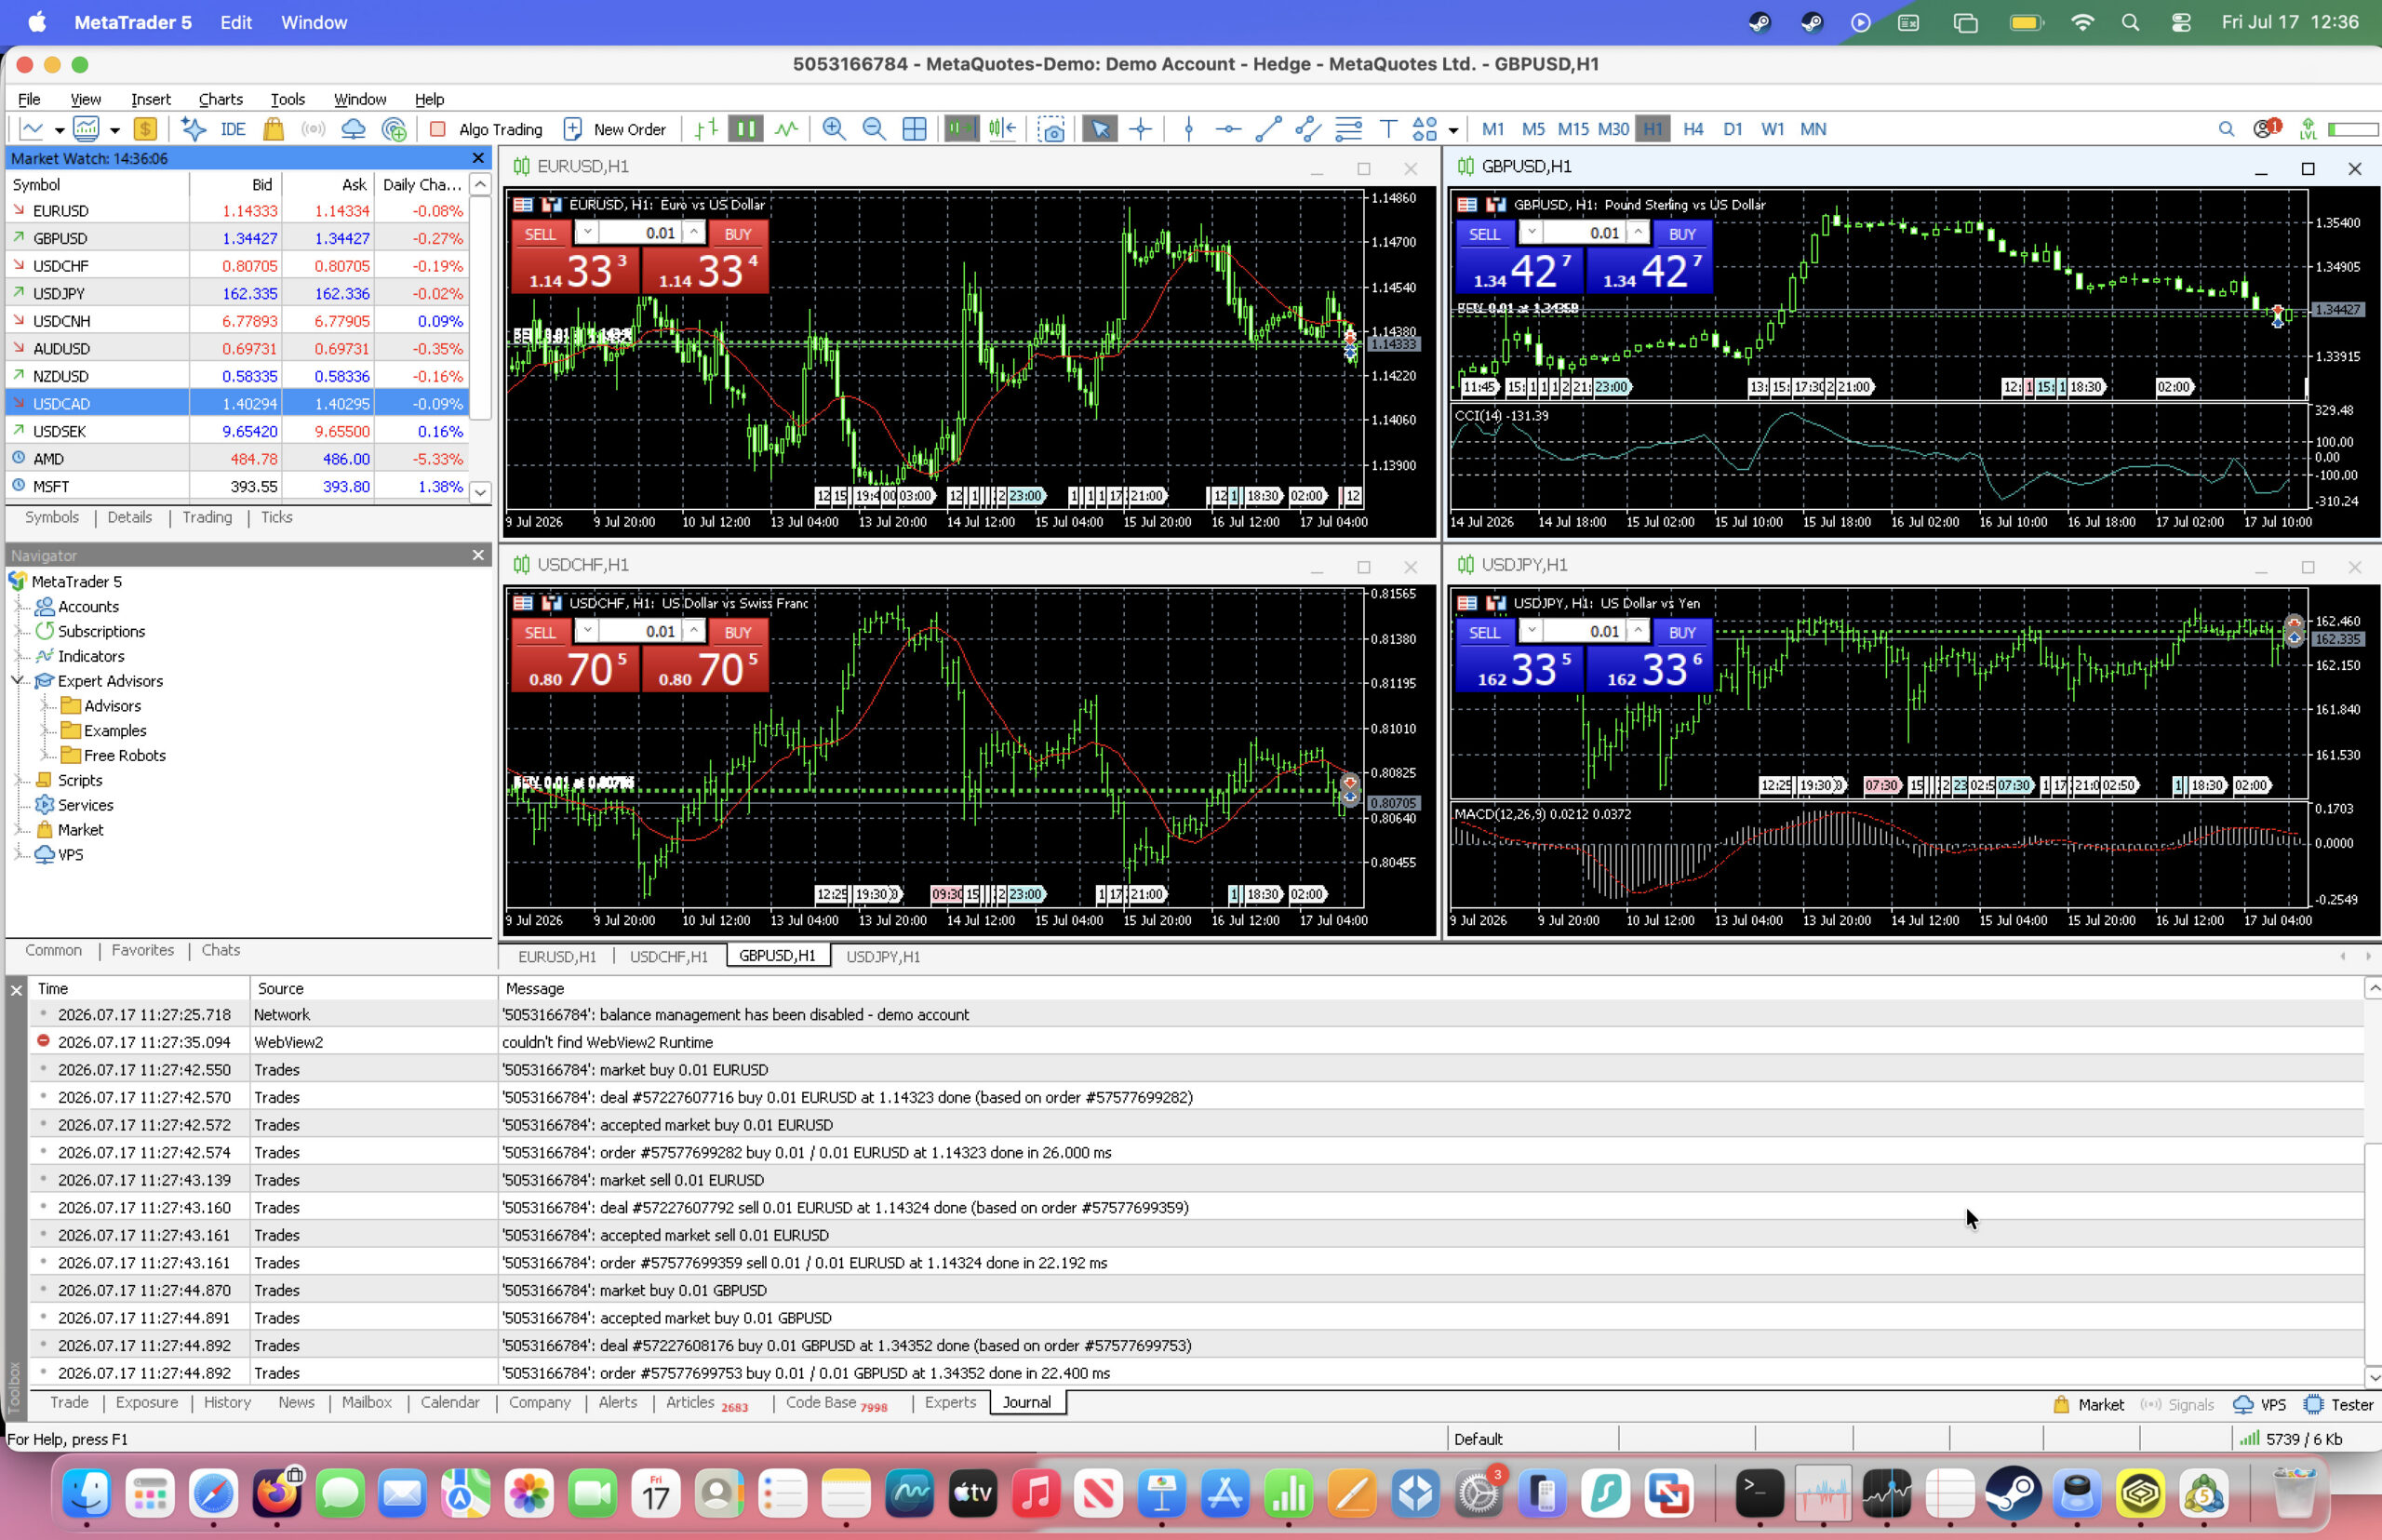The height and width of the screenshot is (1540, 2382).
Task: Click the green LVL indicator icon
Action: click(x=2308, y=129)
